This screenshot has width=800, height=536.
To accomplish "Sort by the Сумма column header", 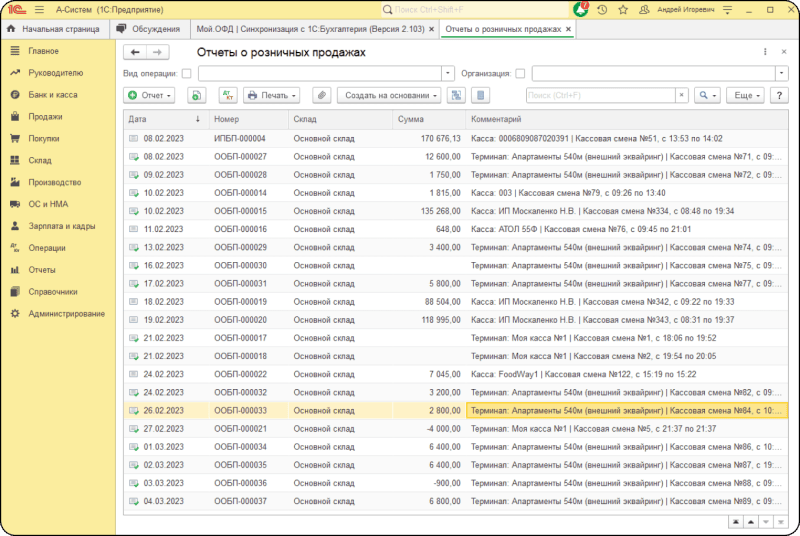I will [410, 119].
